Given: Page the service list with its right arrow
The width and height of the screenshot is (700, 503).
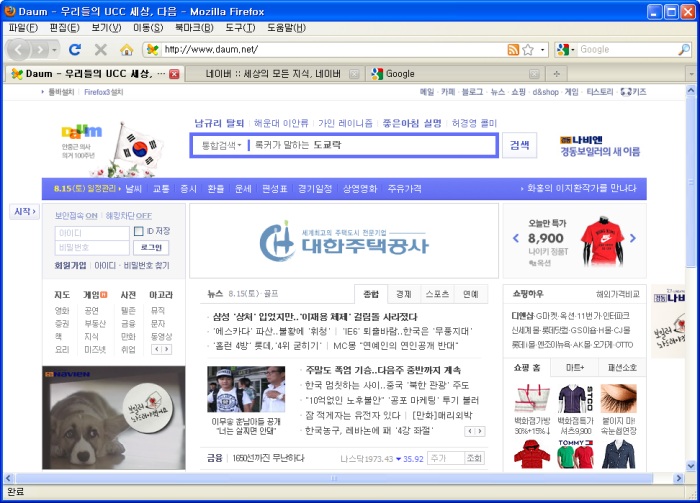Looking at the screenshot, I should pos(167,349).
